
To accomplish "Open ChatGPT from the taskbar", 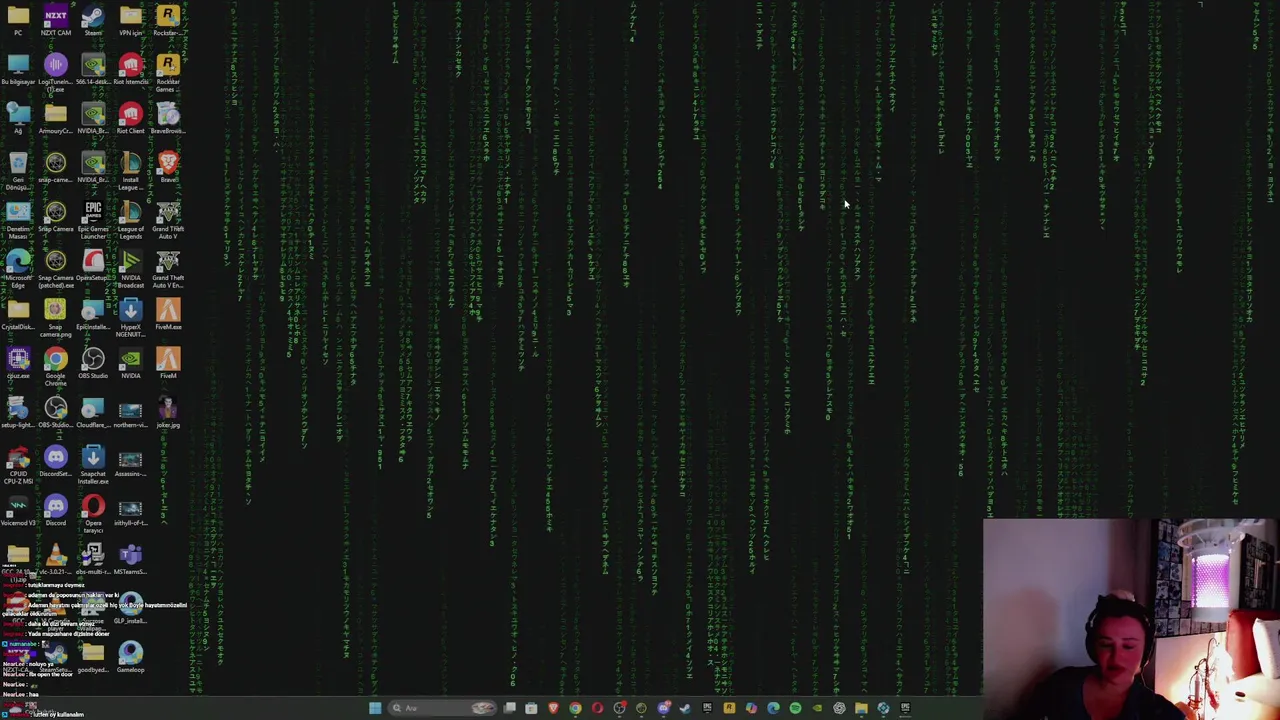I will point(839,708).
